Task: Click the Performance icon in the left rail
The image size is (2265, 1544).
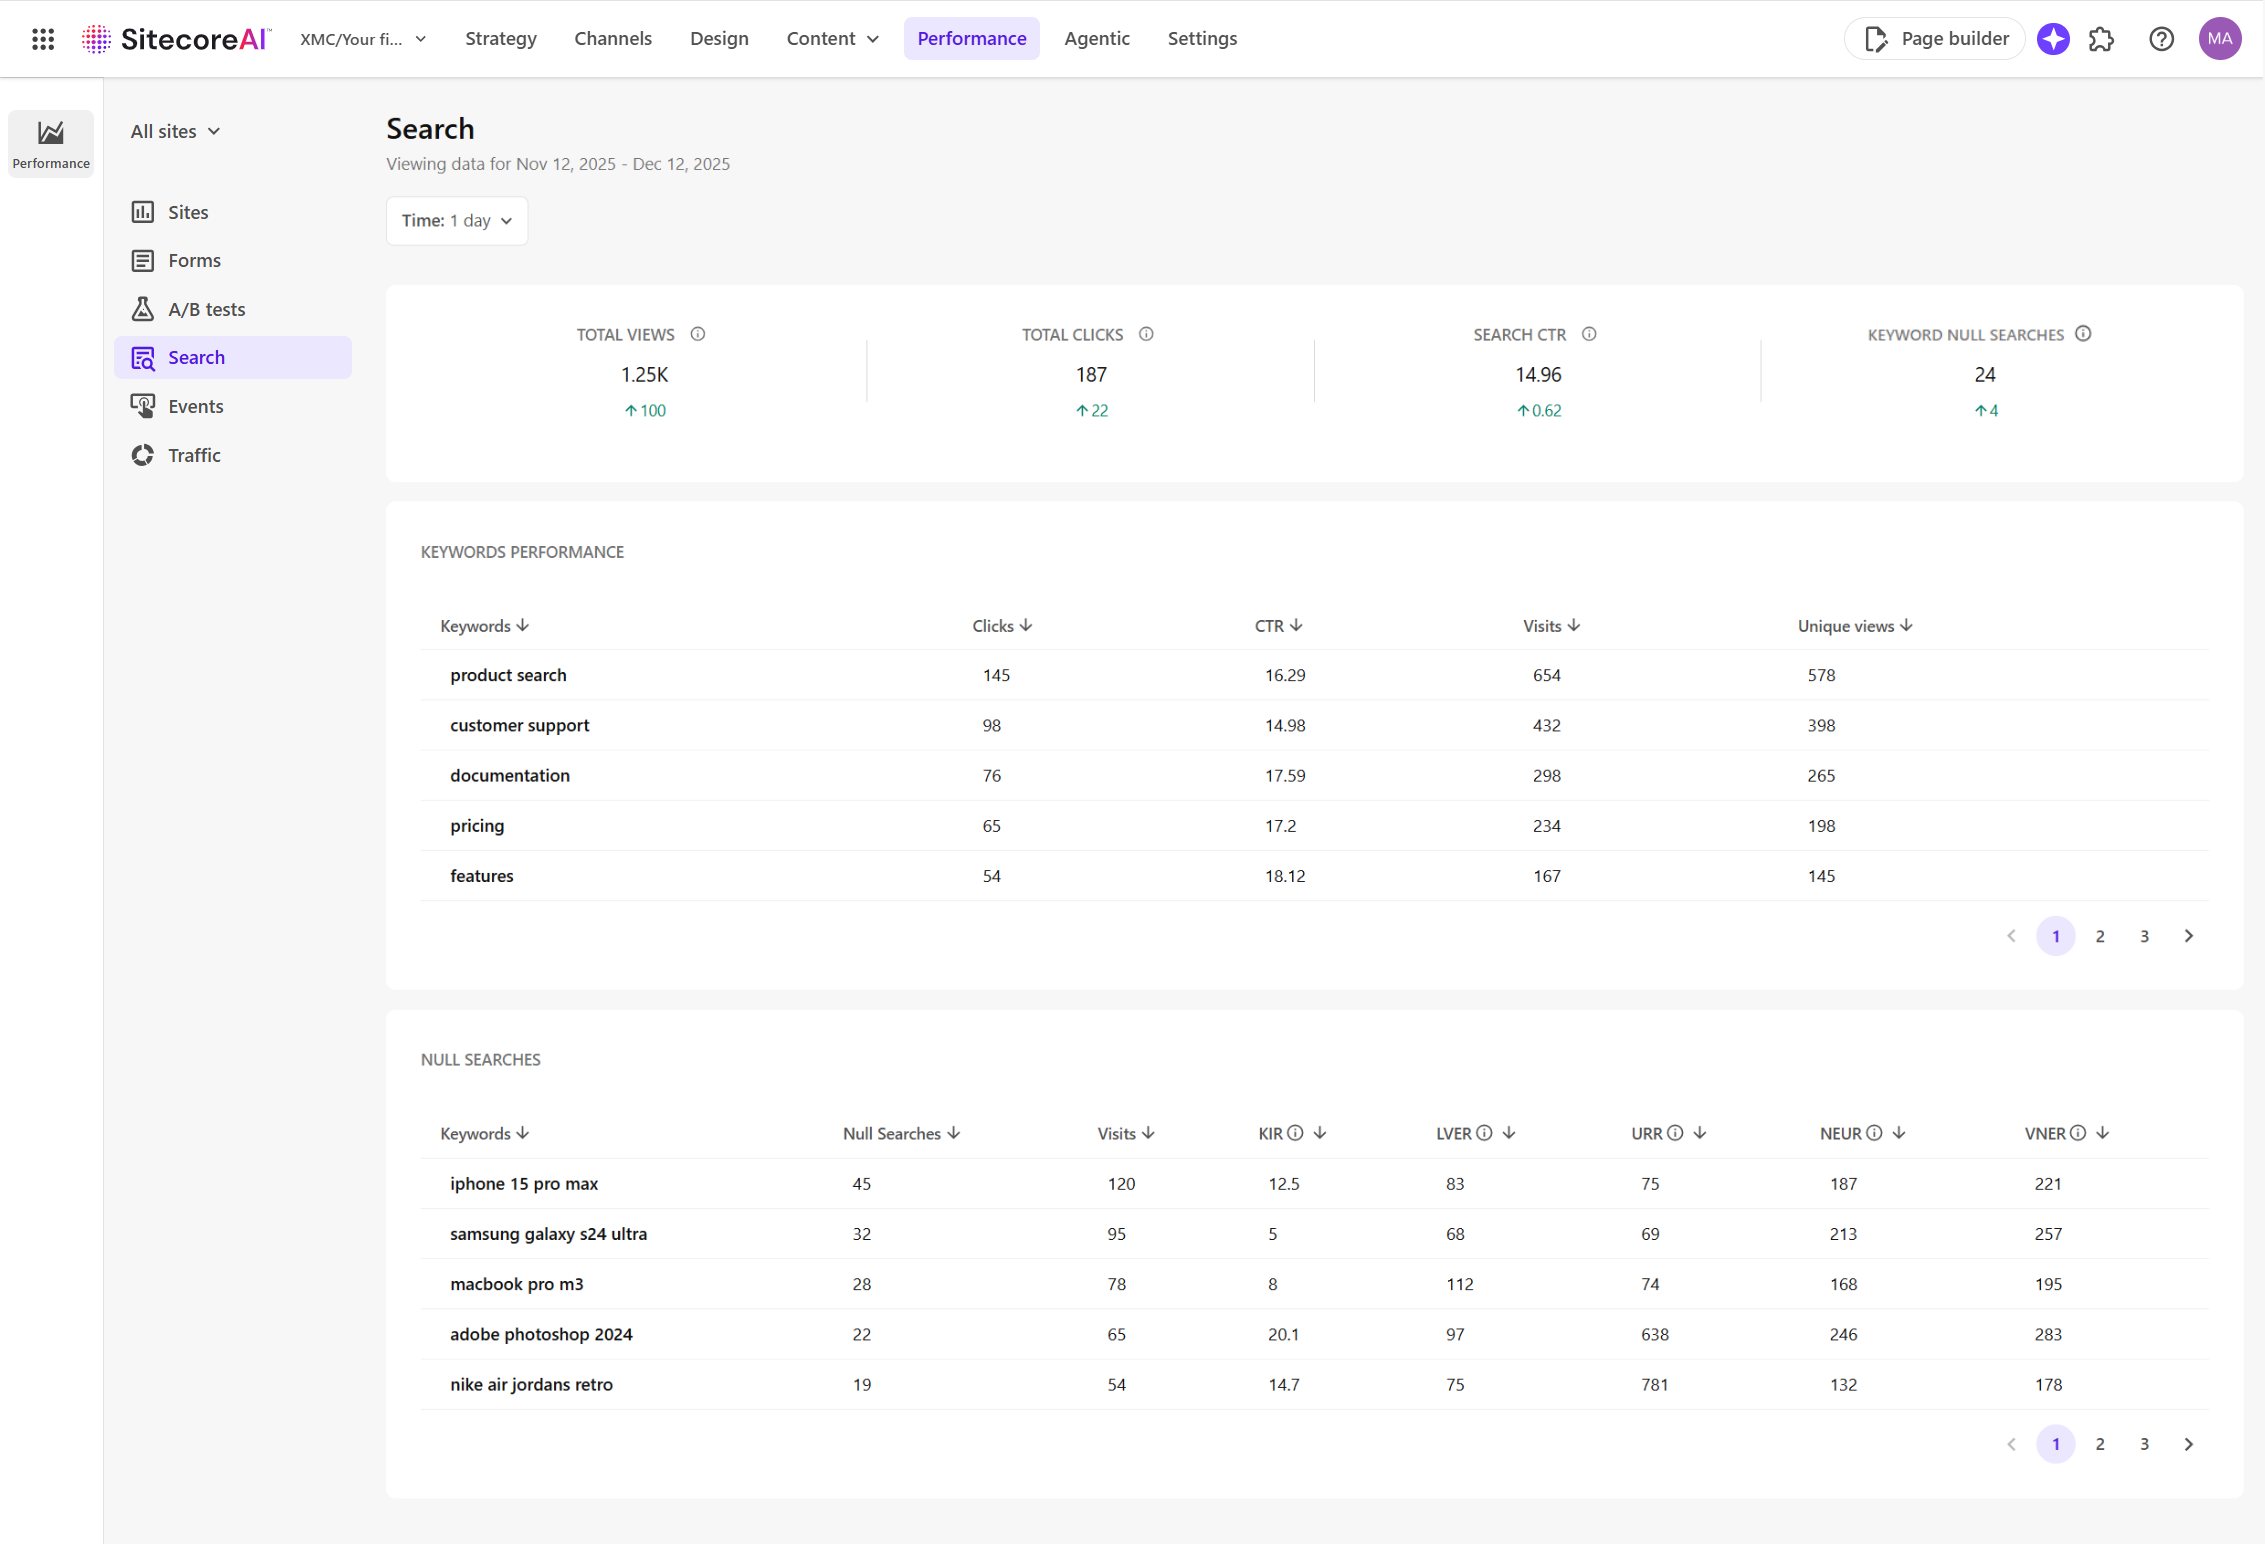Action: pyautogui.click(x=50, y=142)
